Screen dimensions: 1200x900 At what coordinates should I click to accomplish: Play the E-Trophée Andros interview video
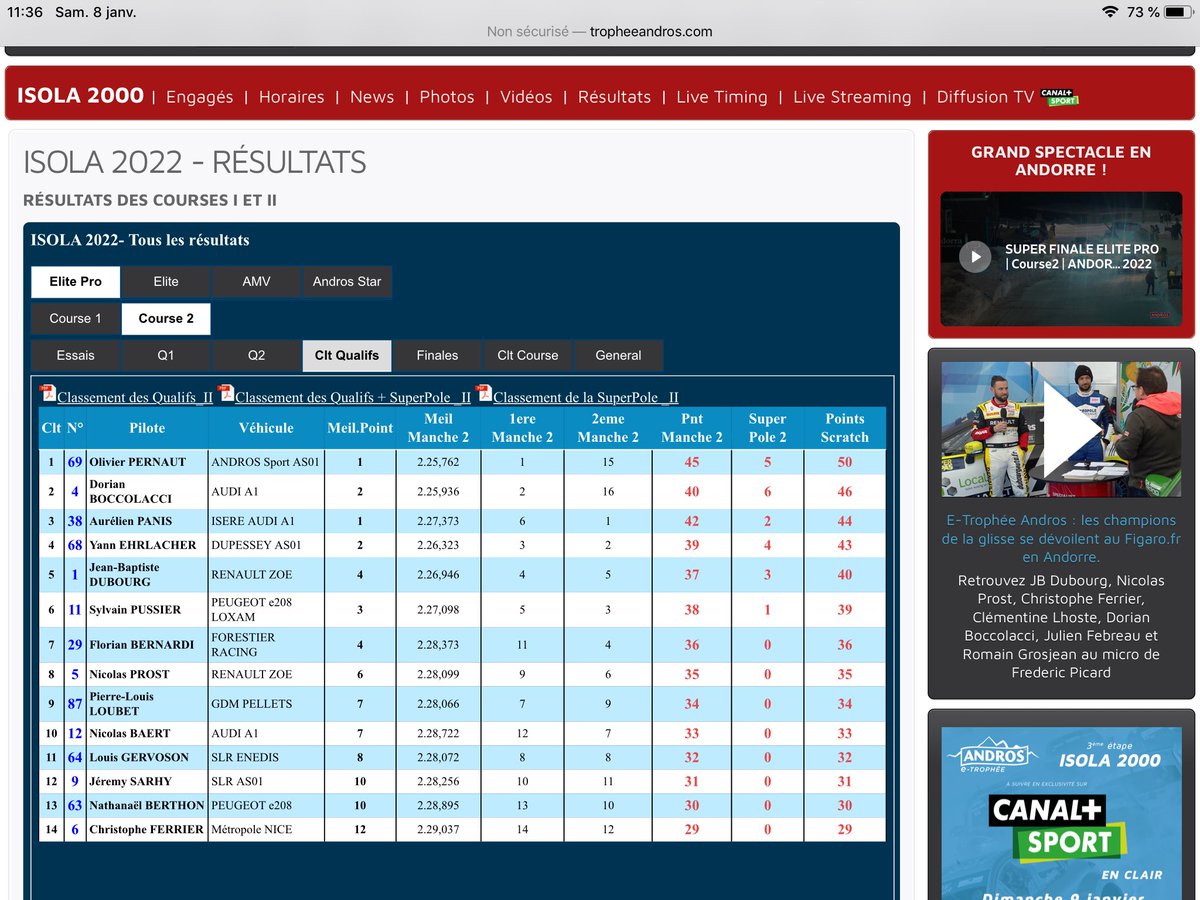pyautogui.click(x=1070, y=429)
